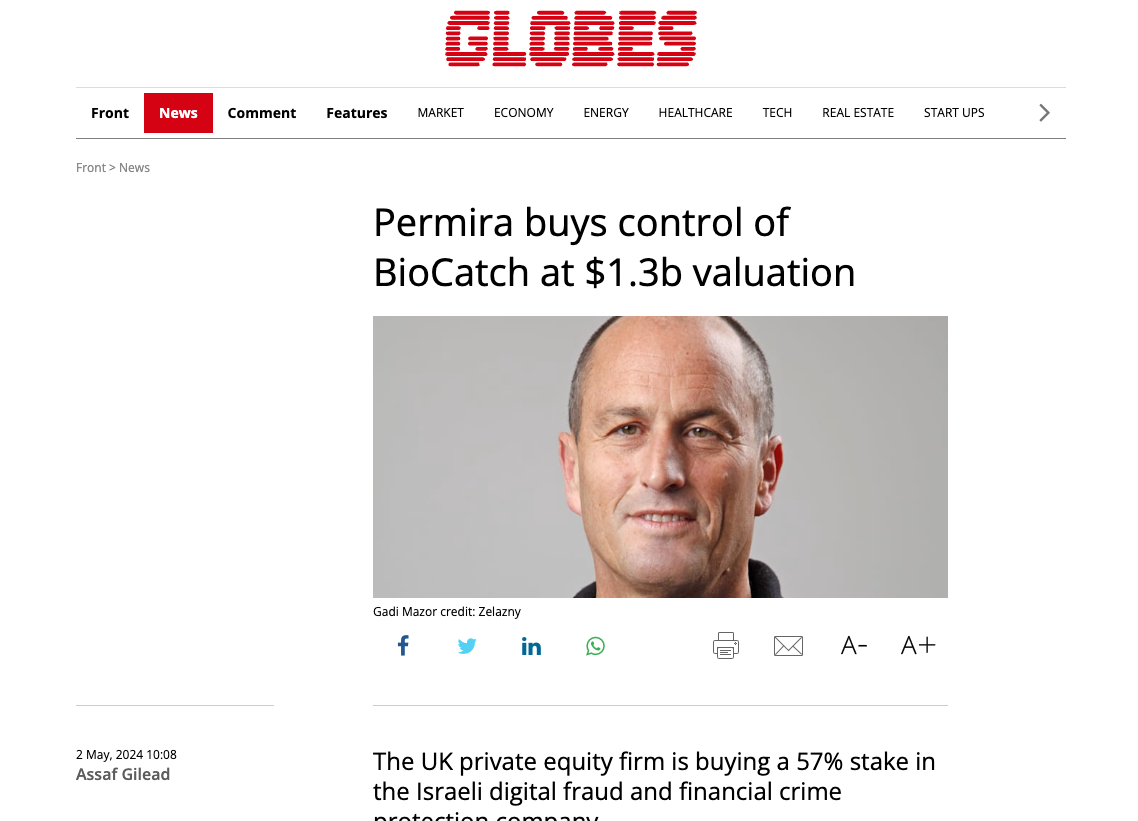
Task: Click the Globes logo
Action: pos(570,39)
